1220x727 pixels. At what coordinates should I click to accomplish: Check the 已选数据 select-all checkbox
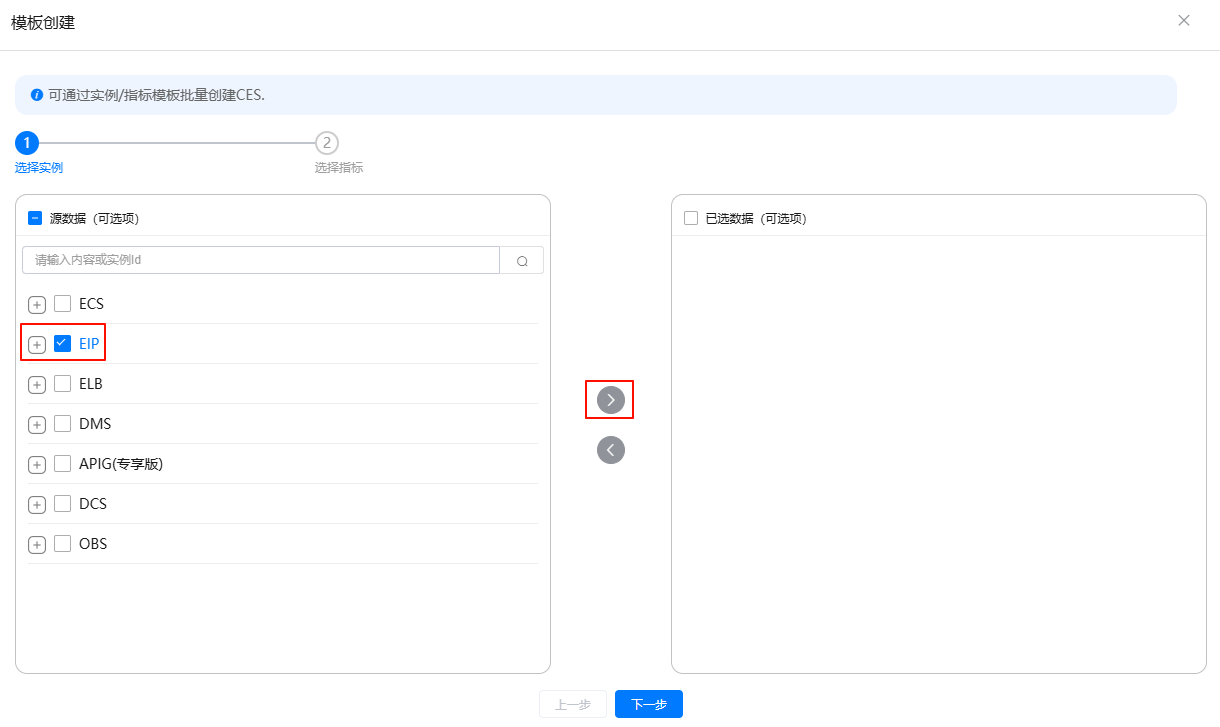pos(691,218)
